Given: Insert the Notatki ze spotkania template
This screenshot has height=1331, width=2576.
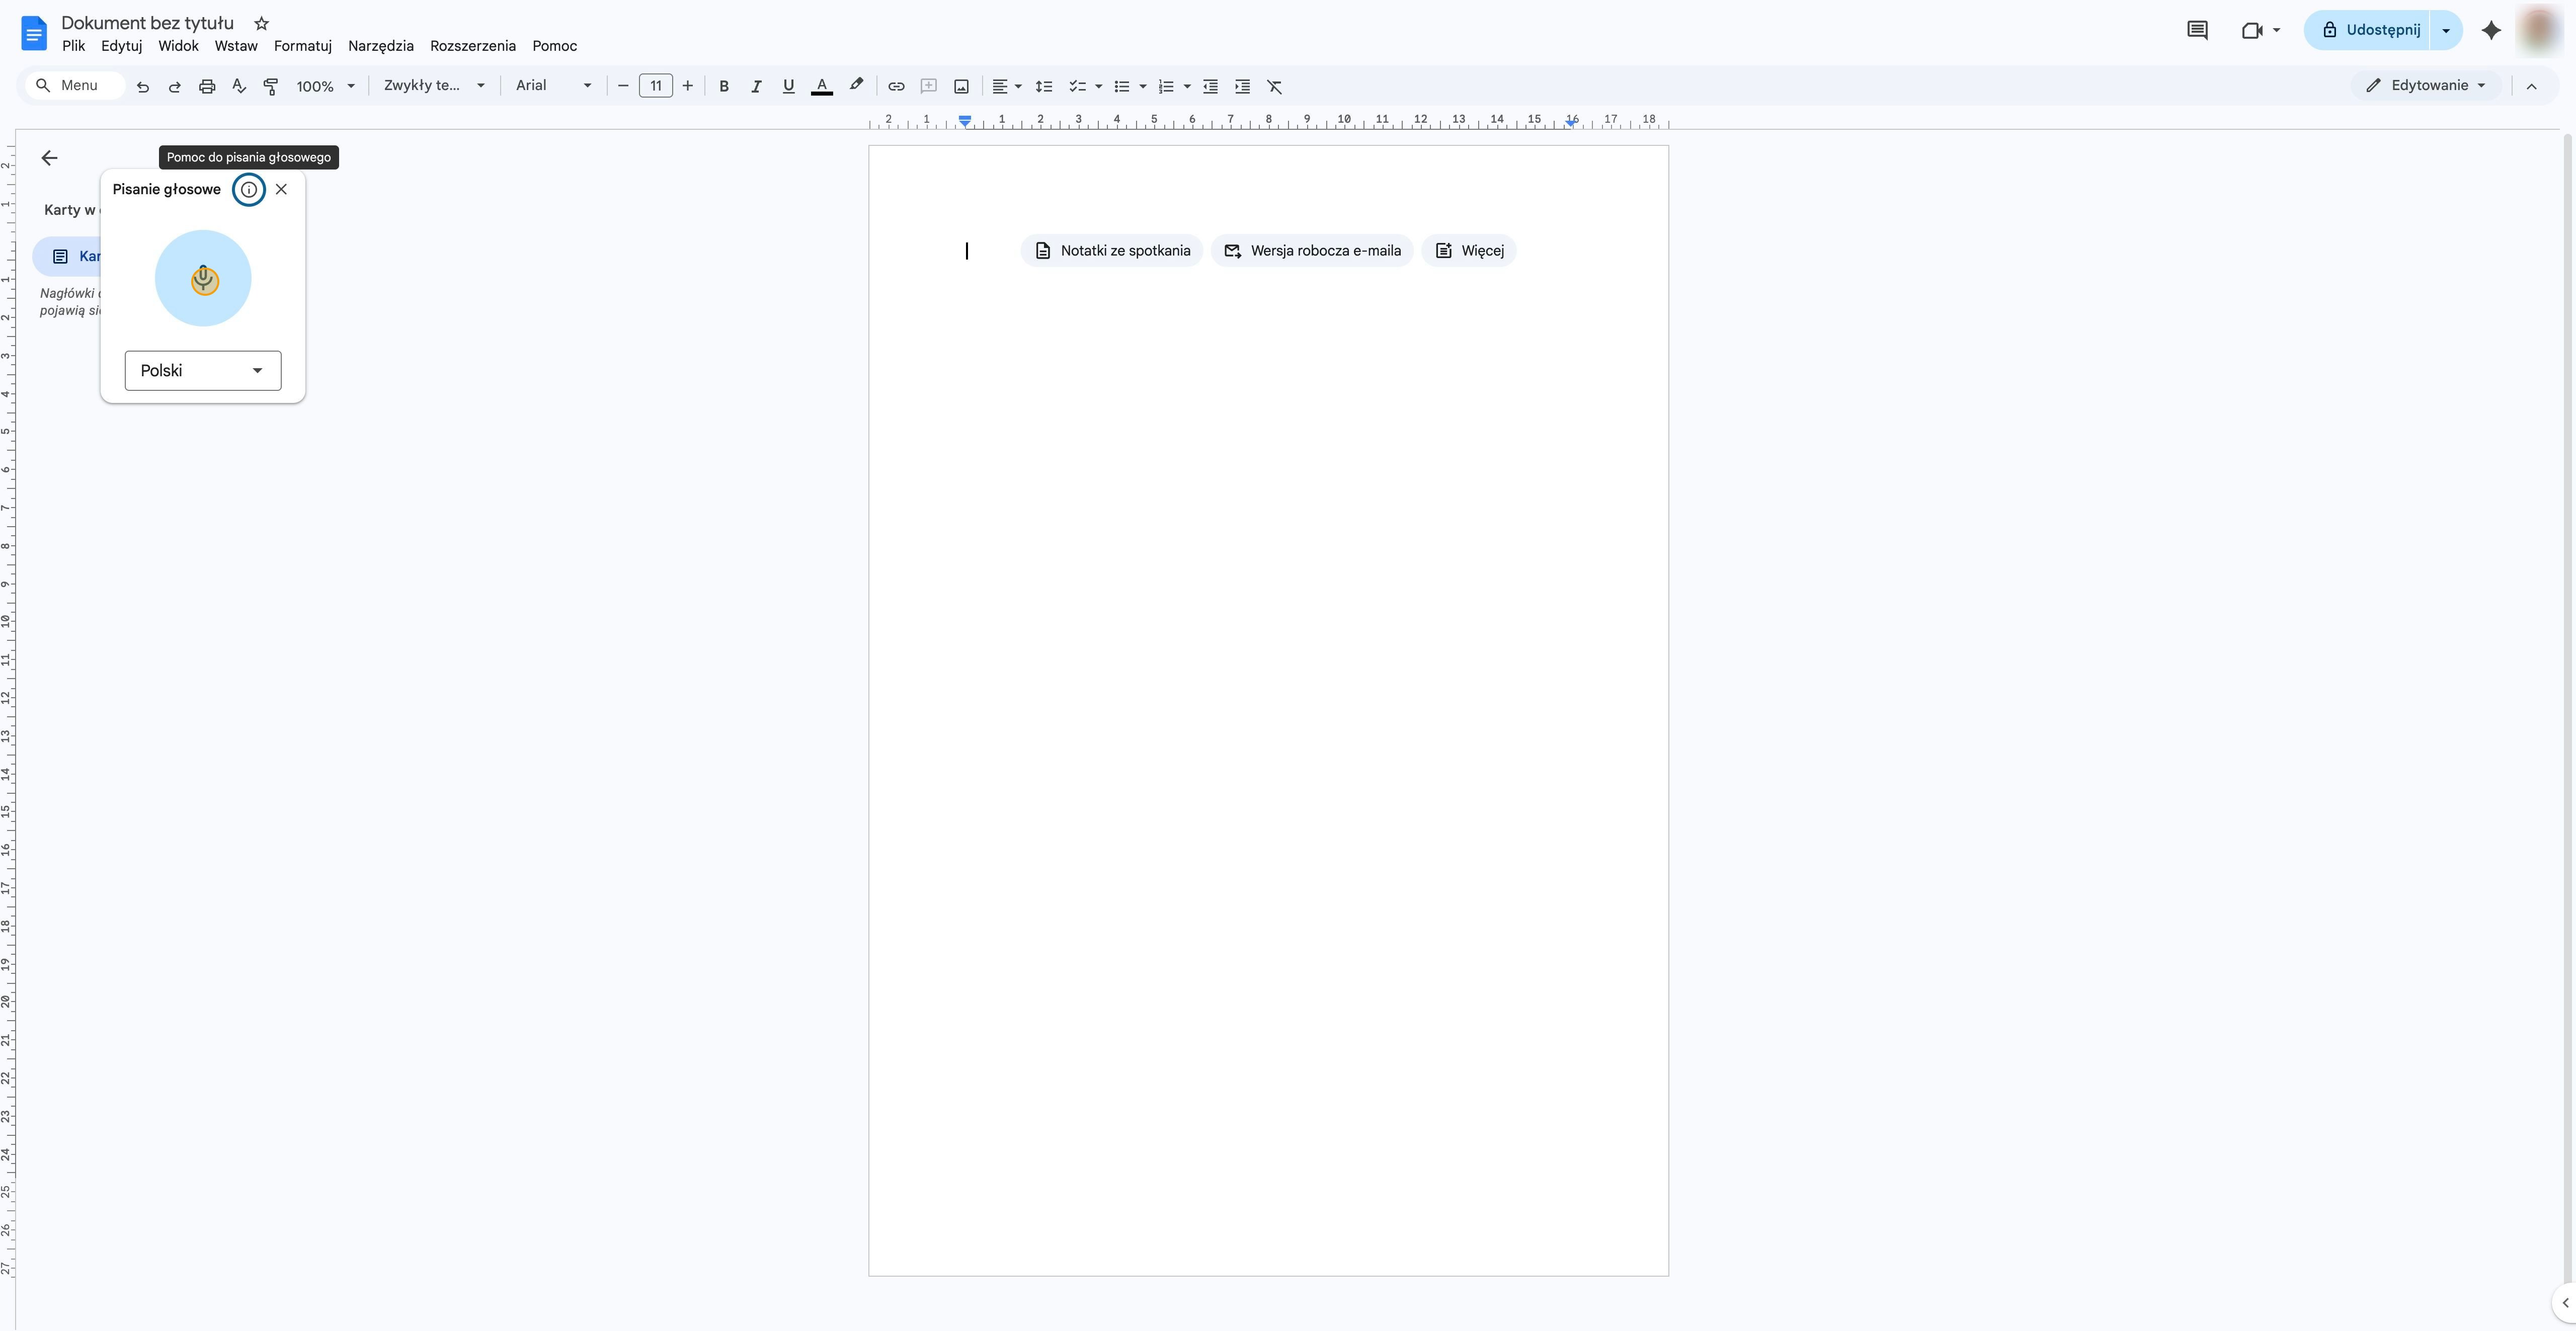Looking at the screenshot, I should coord(1112,251).
